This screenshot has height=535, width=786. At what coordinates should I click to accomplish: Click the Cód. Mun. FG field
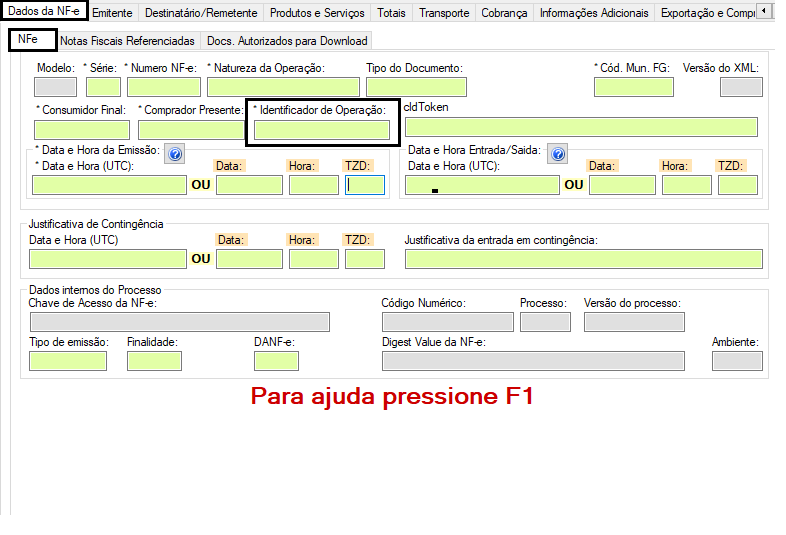(634, 87)
